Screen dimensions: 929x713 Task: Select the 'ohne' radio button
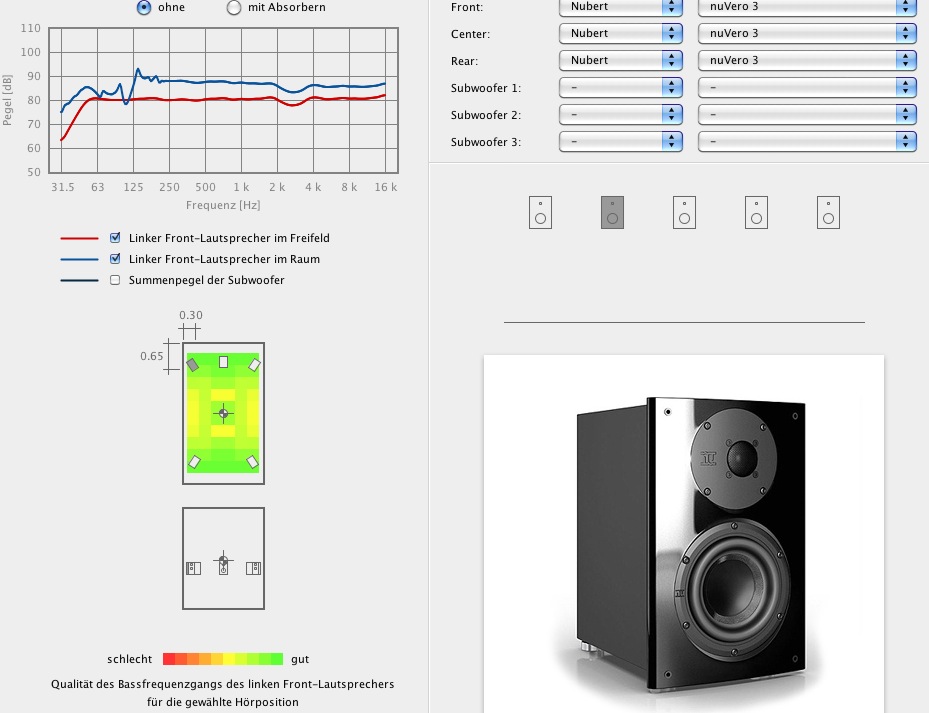(x=144, y=8)
